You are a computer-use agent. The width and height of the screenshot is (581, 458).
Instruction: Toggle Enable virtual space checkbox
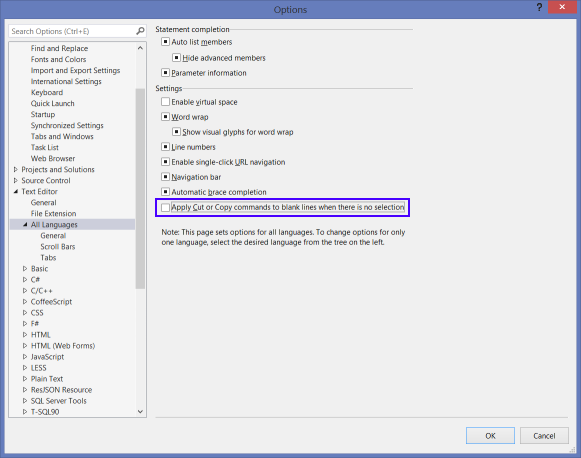click(166, 102)
